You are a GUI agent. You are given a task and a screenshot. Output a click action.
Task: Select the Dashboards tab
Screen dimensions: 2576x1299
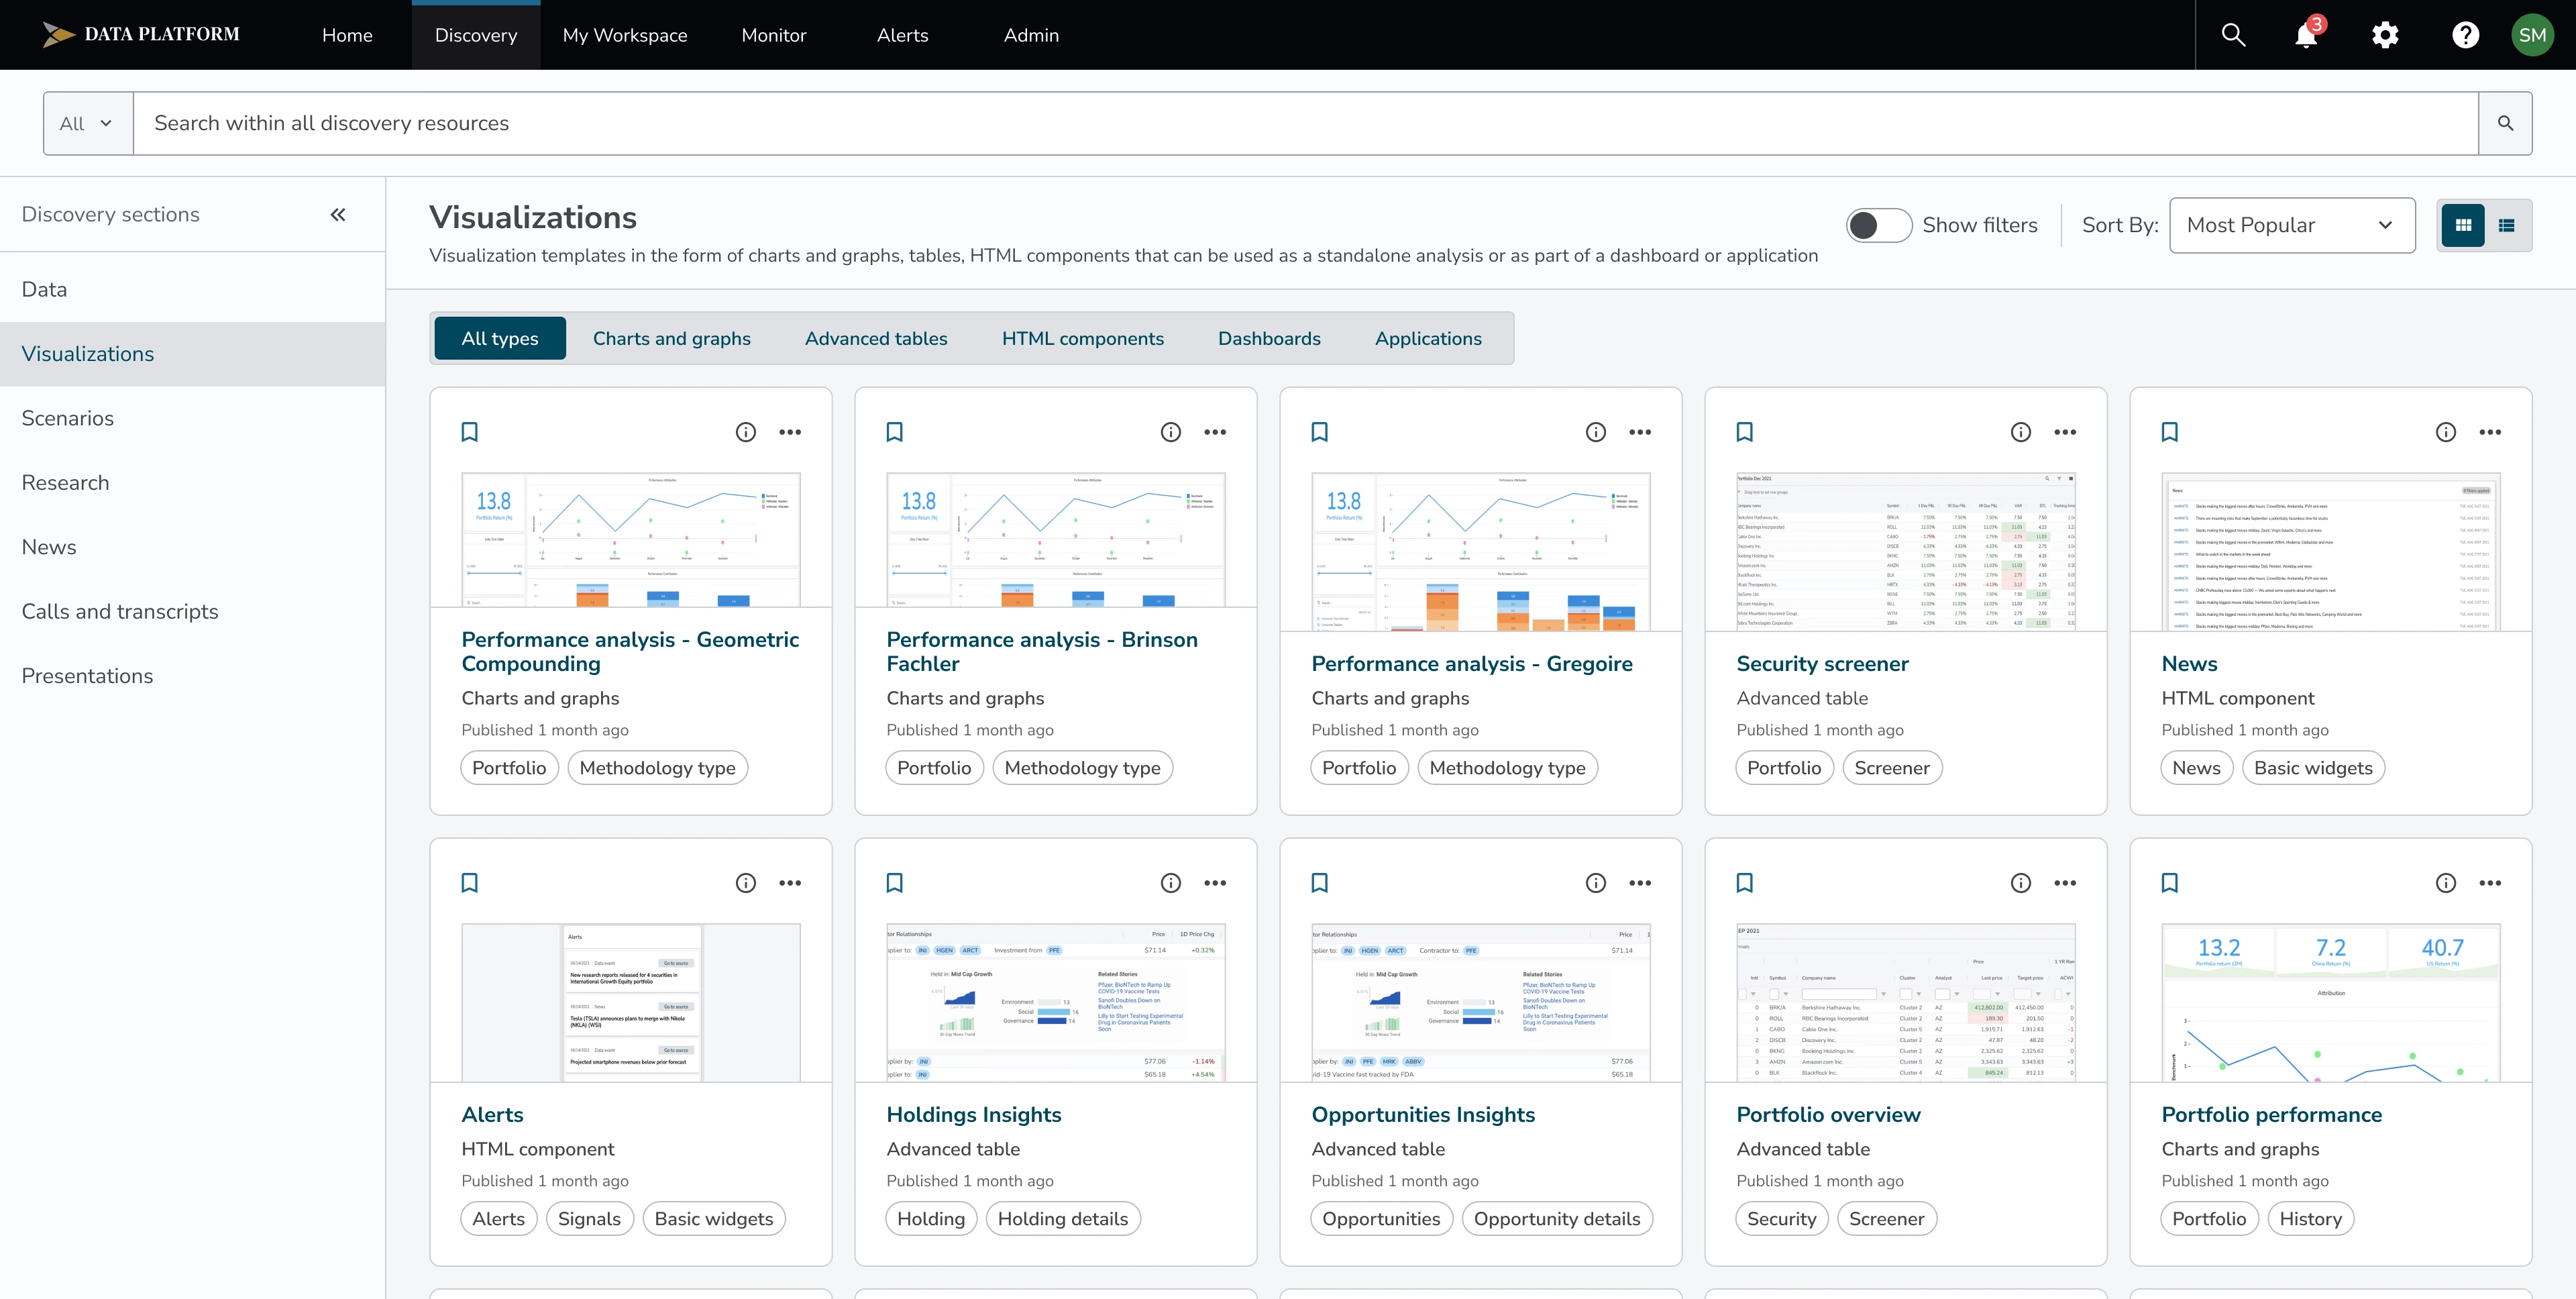coord(1268,338)
